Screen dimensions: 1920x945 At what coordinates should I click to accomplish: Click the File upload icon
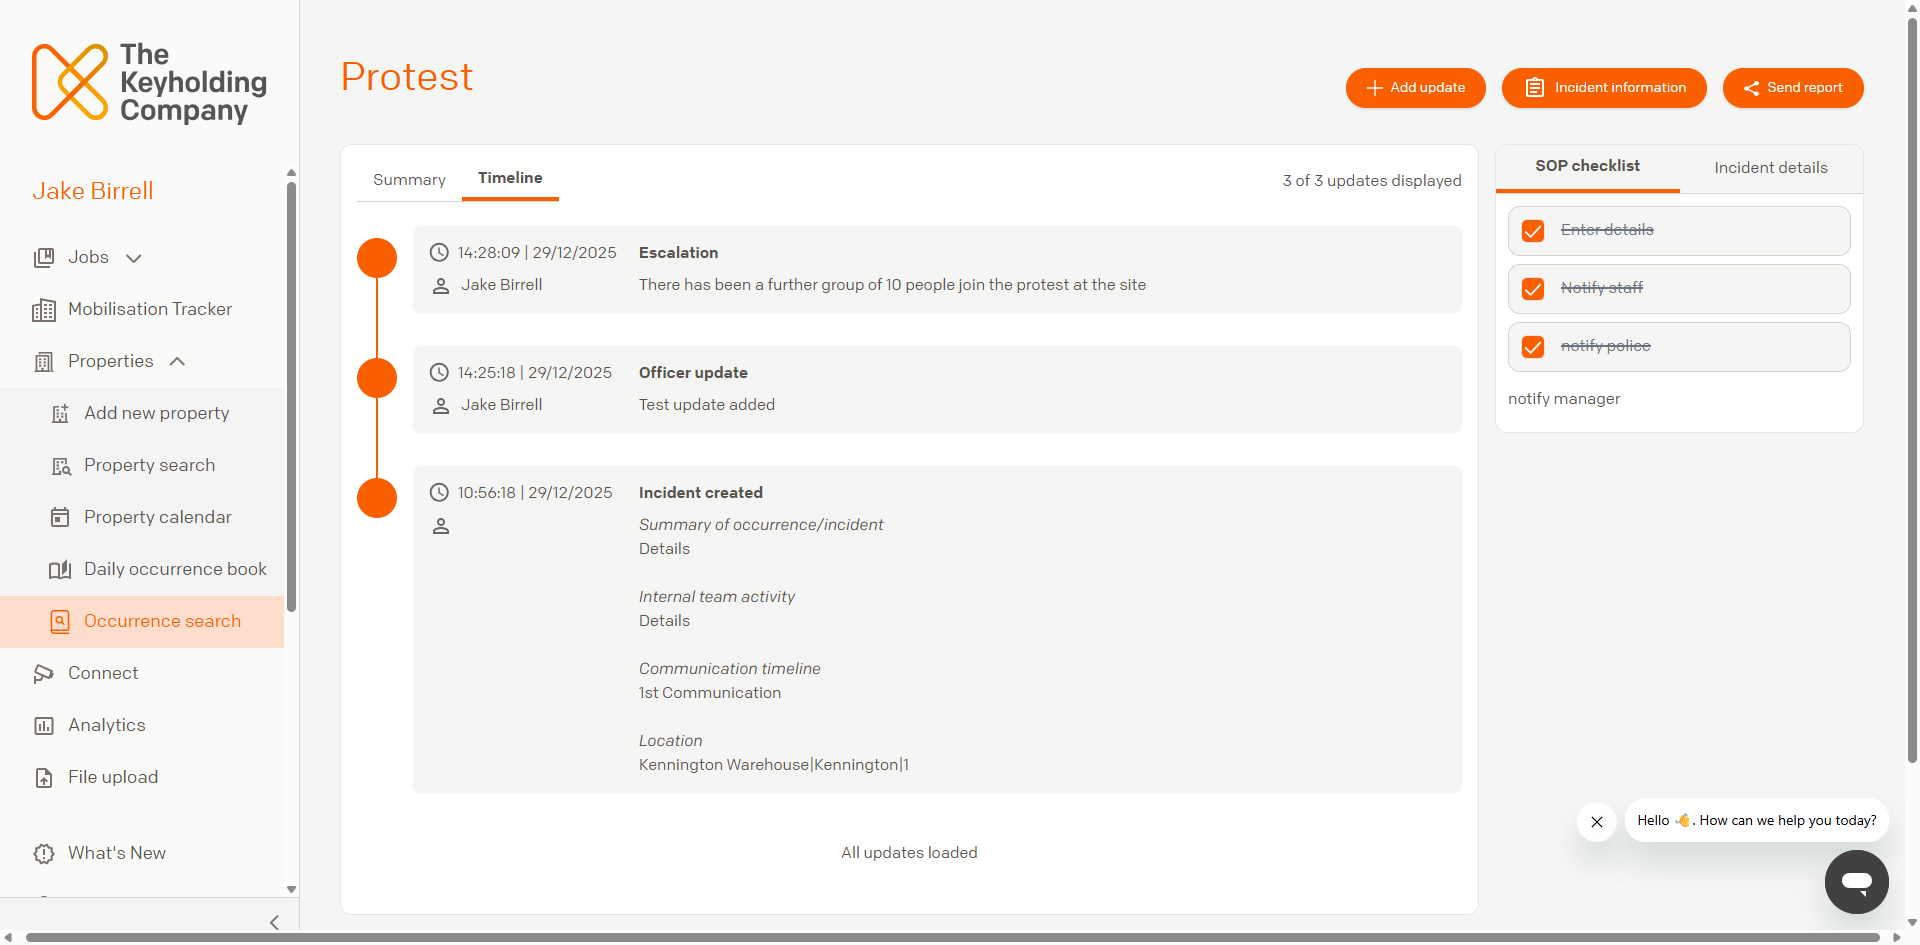coord(44,778)
